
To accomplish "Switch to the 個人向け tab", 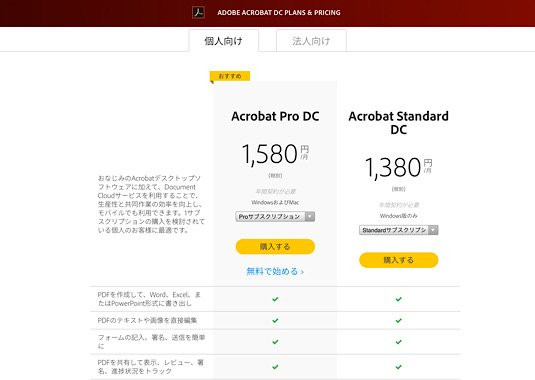I will point(224,41).
